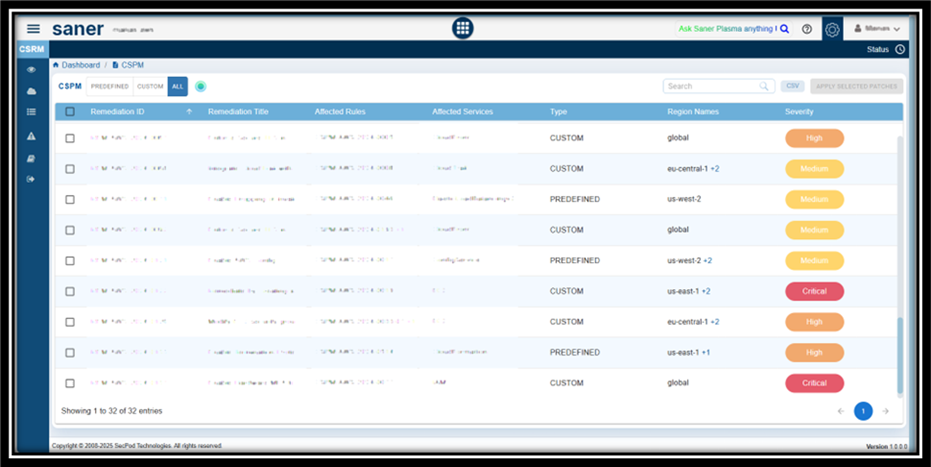Select the exit arrow sidebar icon

pyautogui.click(x=31, y=179)
